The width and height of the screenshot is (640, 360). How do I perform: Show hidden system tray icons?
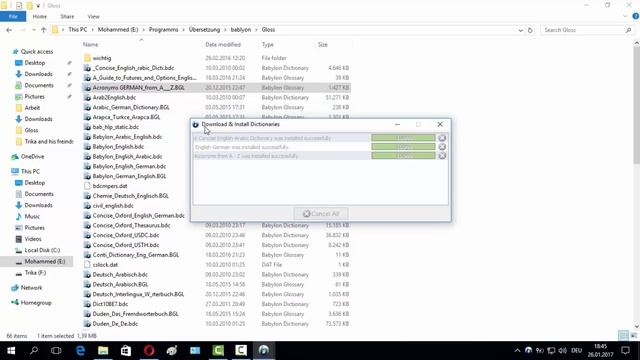click(517, 350)
